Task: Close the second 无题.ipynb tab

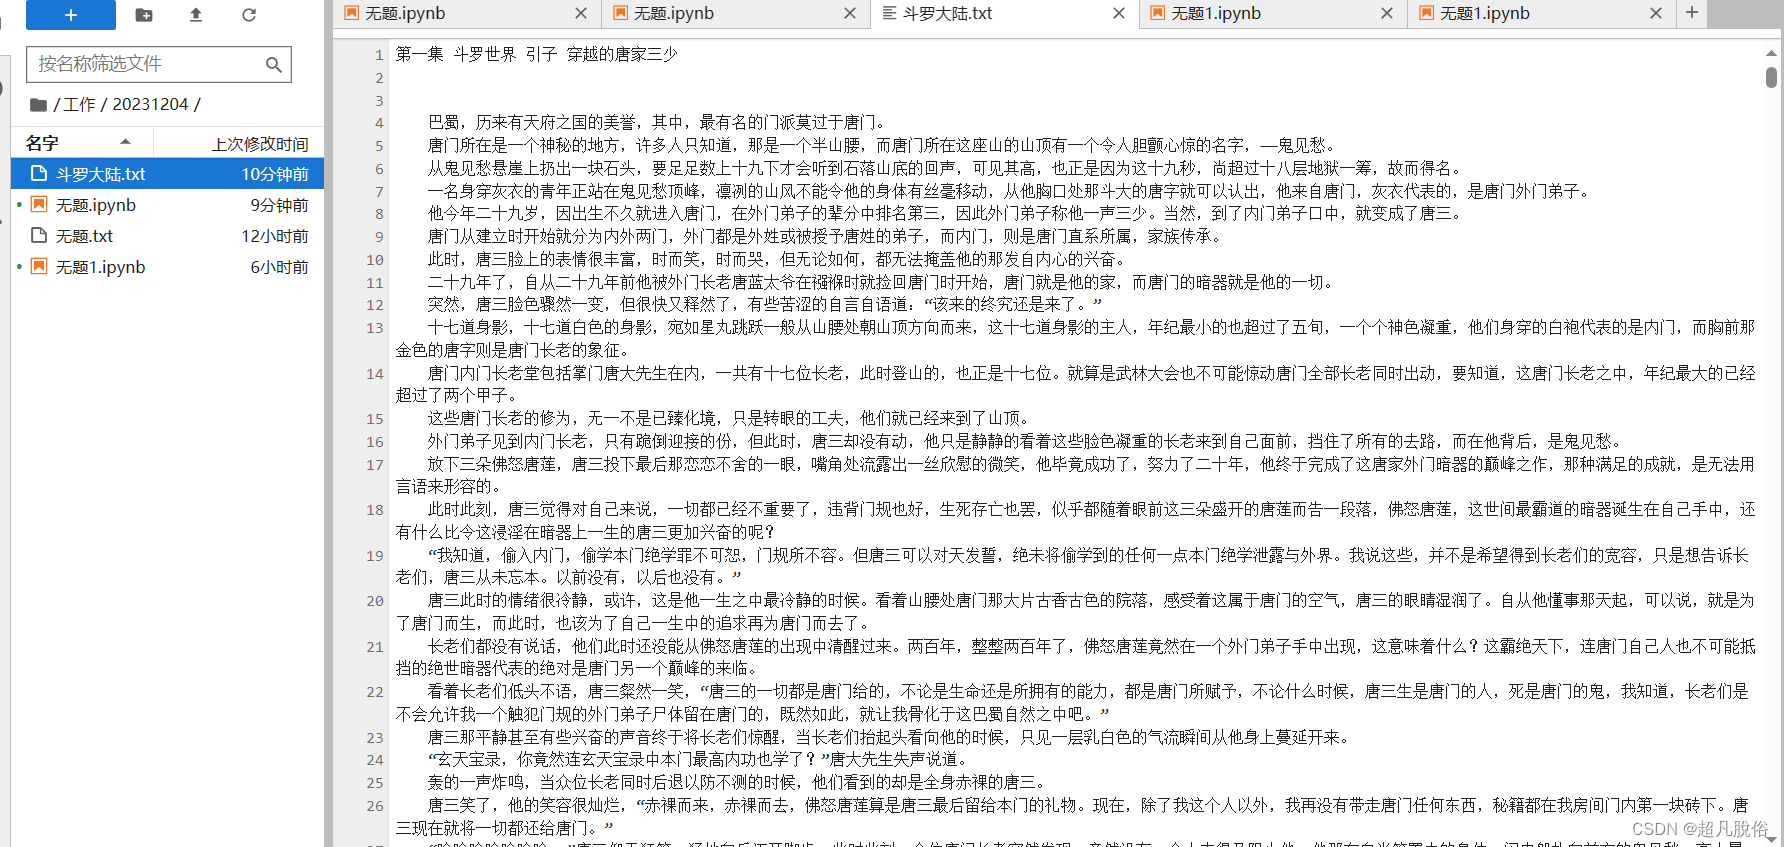Action: pos(850,13)
